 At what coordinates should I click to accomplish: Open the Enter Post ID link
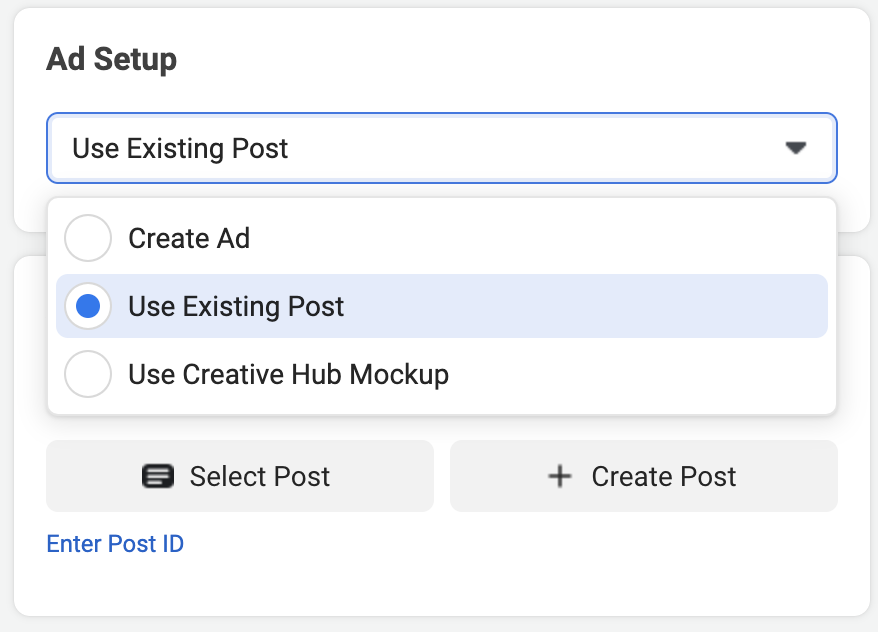(115, 544)
